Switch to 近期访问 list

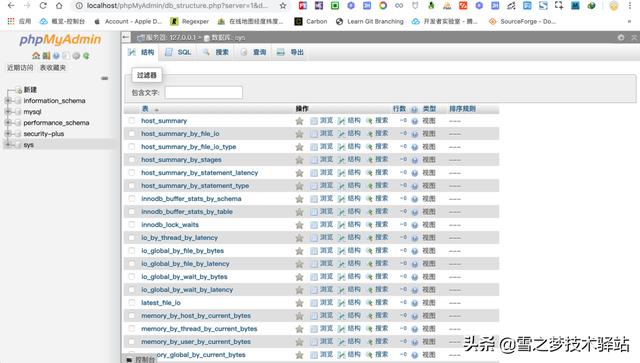(20, 68)
